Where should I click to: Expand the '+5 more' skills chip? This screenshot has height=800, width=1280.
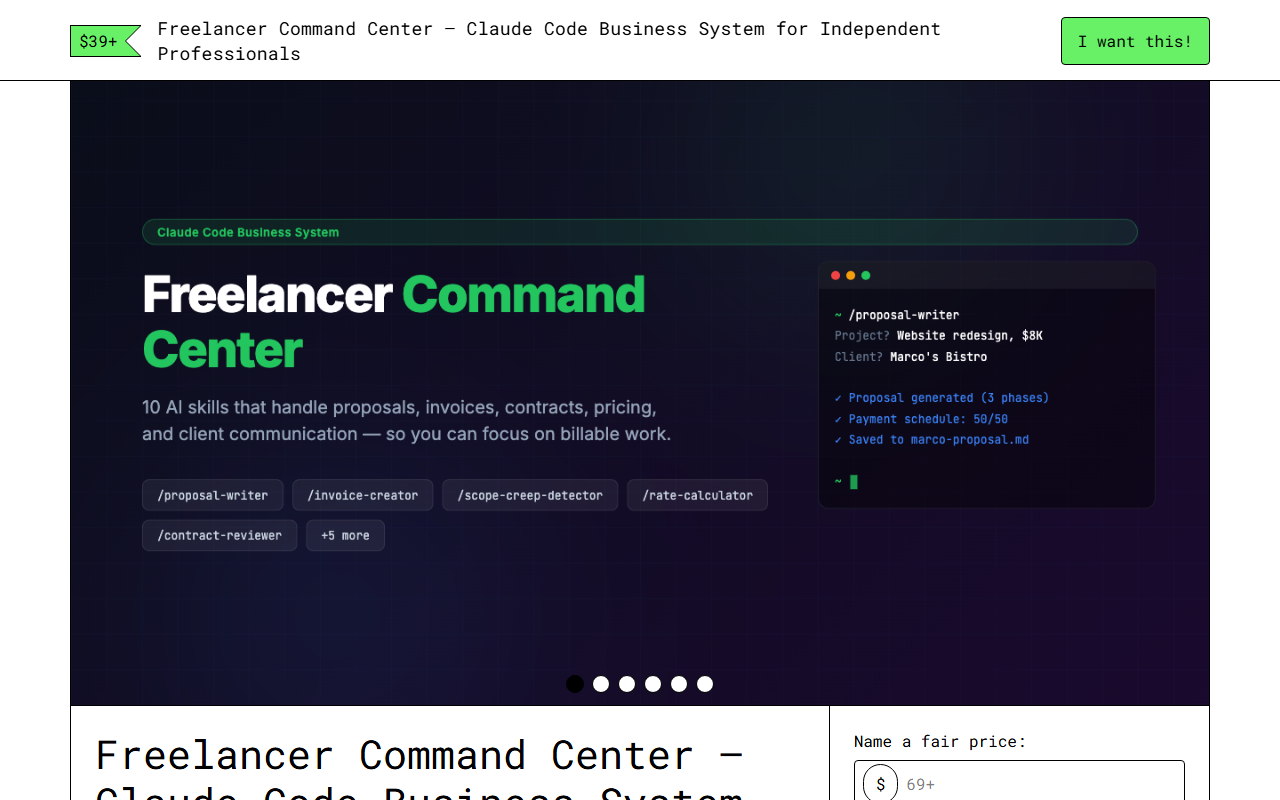click(345, 535)
